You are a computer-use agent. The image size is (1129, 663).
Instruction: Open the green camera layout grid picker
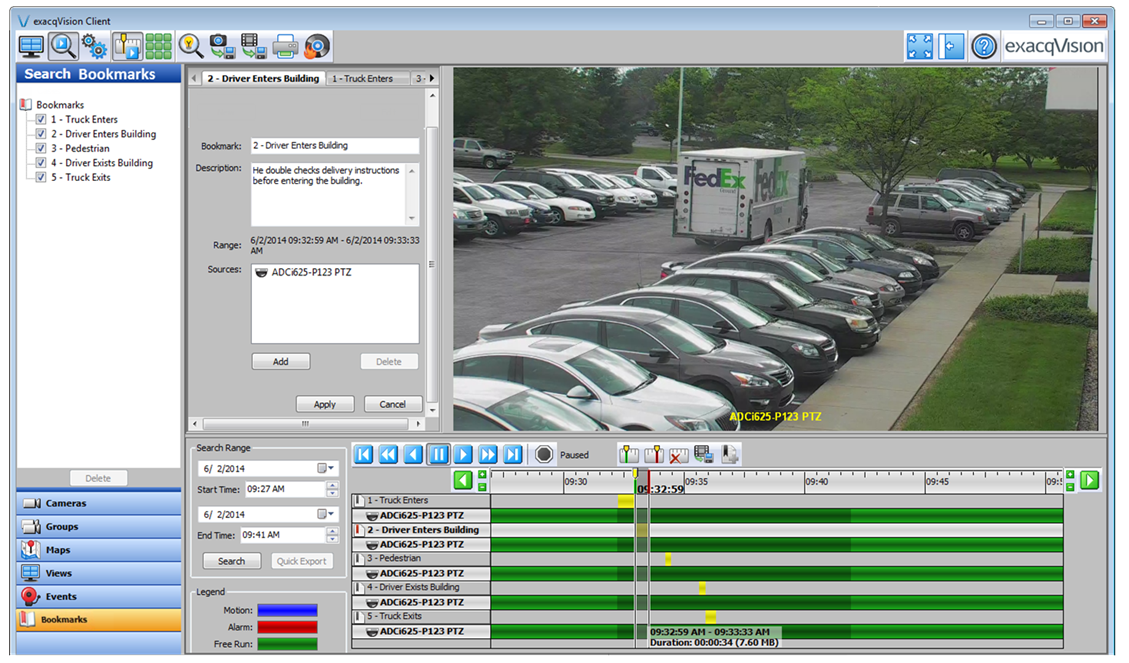(158, 45)
